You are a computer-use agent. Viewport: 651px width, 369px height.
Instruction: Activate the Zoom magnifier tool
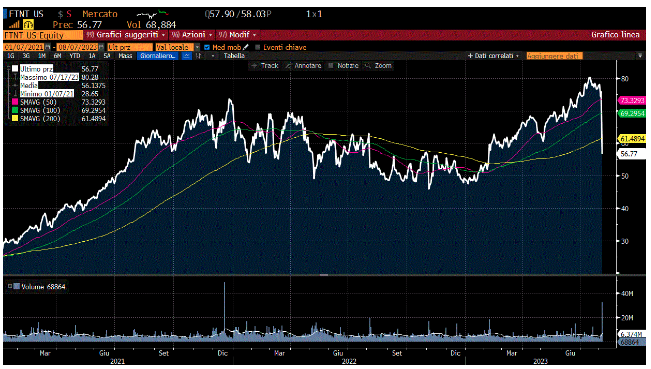378,66
